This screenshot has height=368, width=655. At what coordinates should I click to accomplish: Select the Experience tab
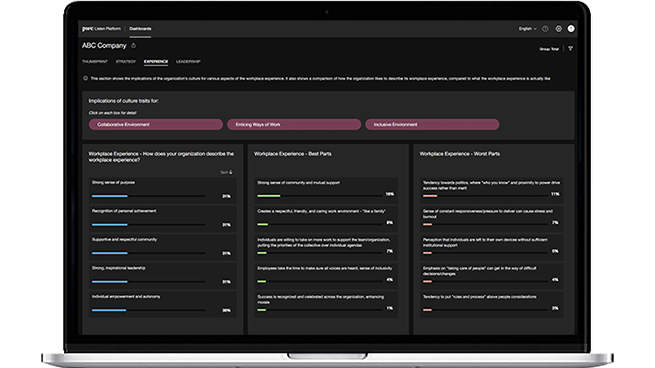(x=156, y=61)
